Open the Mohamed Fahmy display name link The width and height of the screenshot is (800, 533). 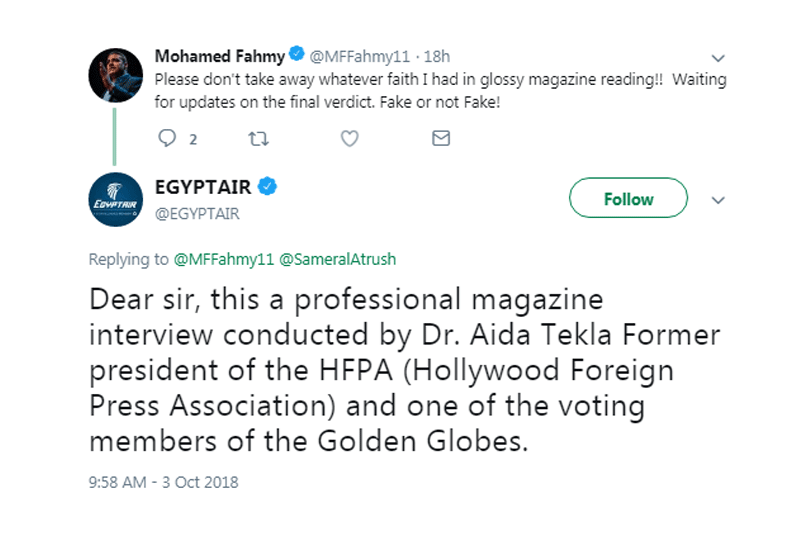point(220,55)
